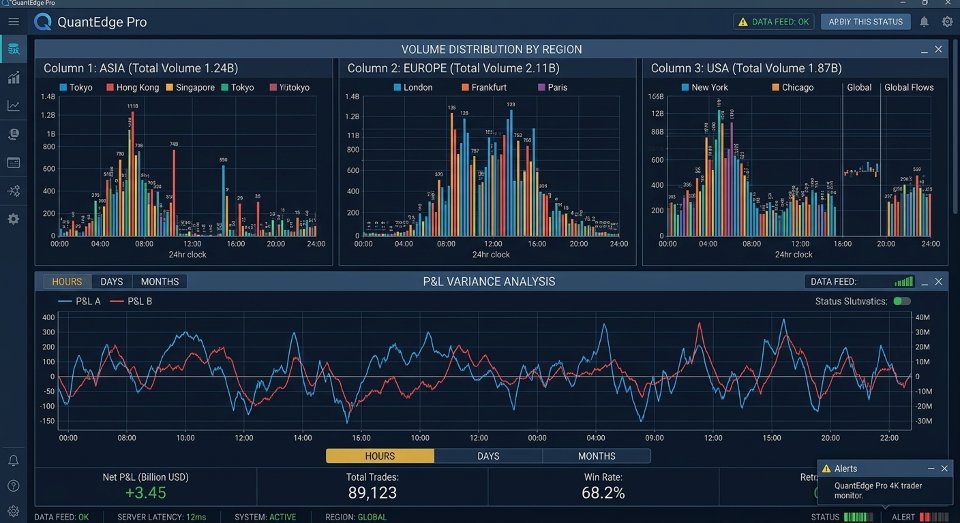Click the Column 3: USA chart title

(x=746, y=68)
